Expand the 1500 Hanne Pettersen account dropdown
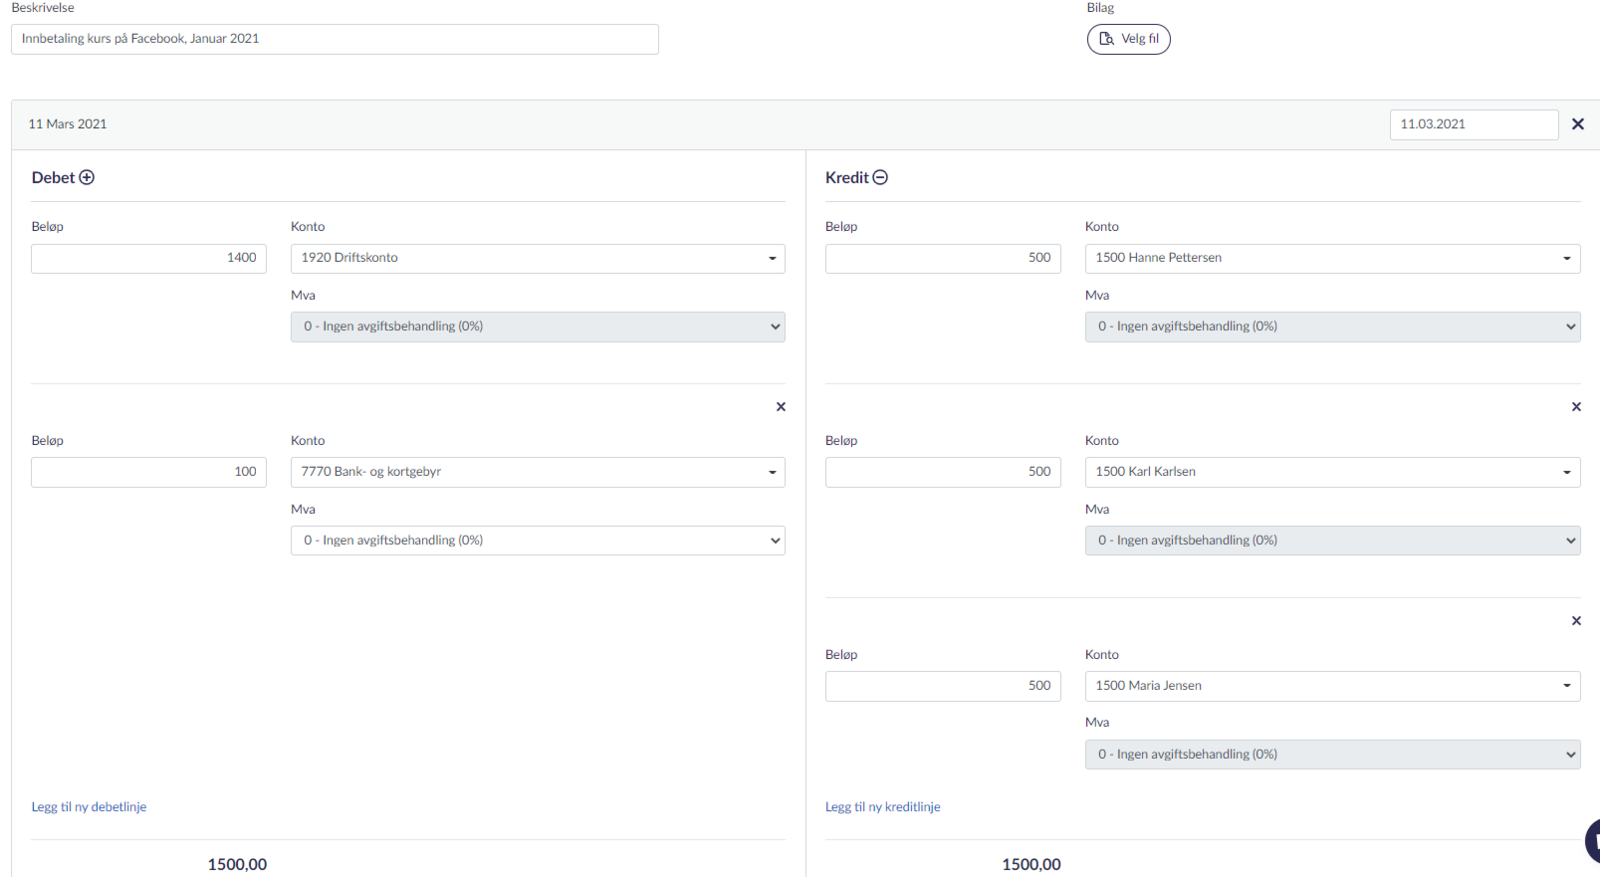This screenshot has height=877, width=1600. (1332, 258)
